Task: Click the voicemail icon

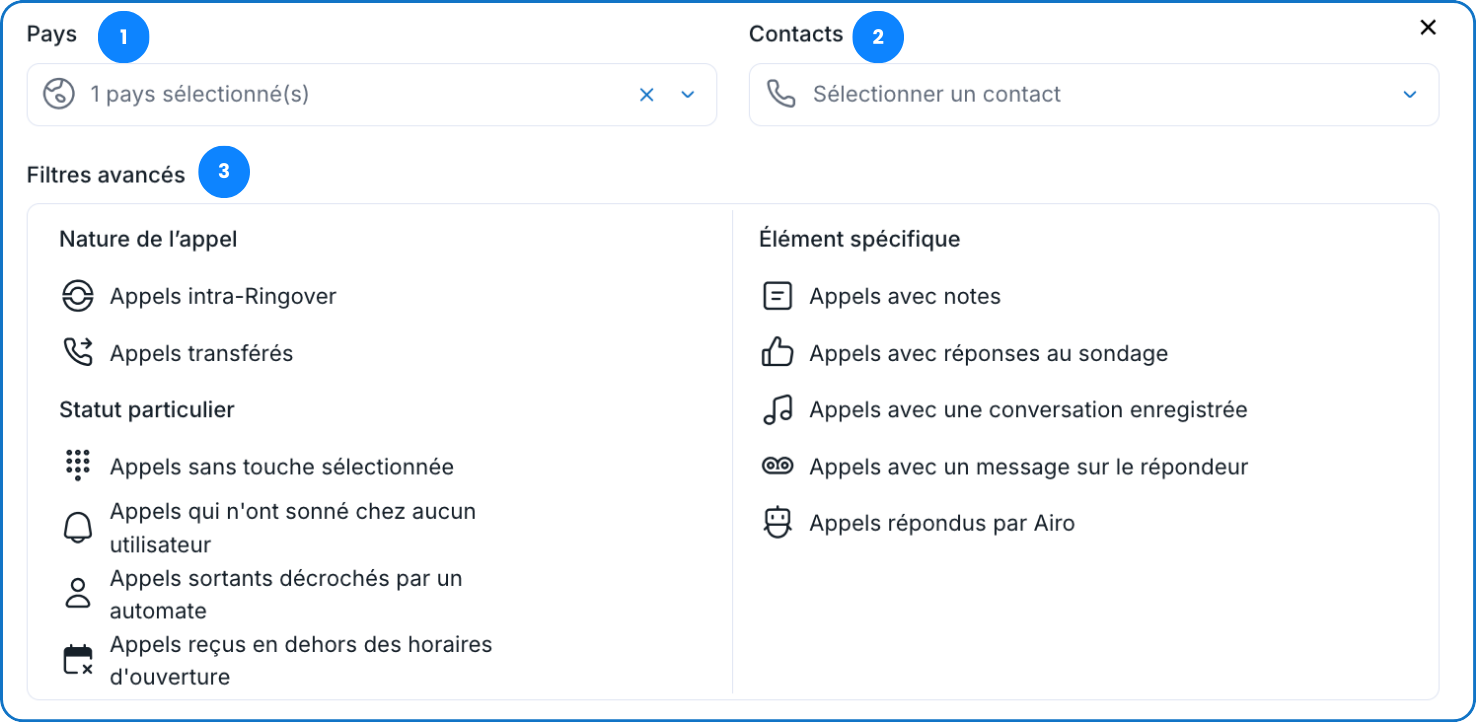Action: 777,466
